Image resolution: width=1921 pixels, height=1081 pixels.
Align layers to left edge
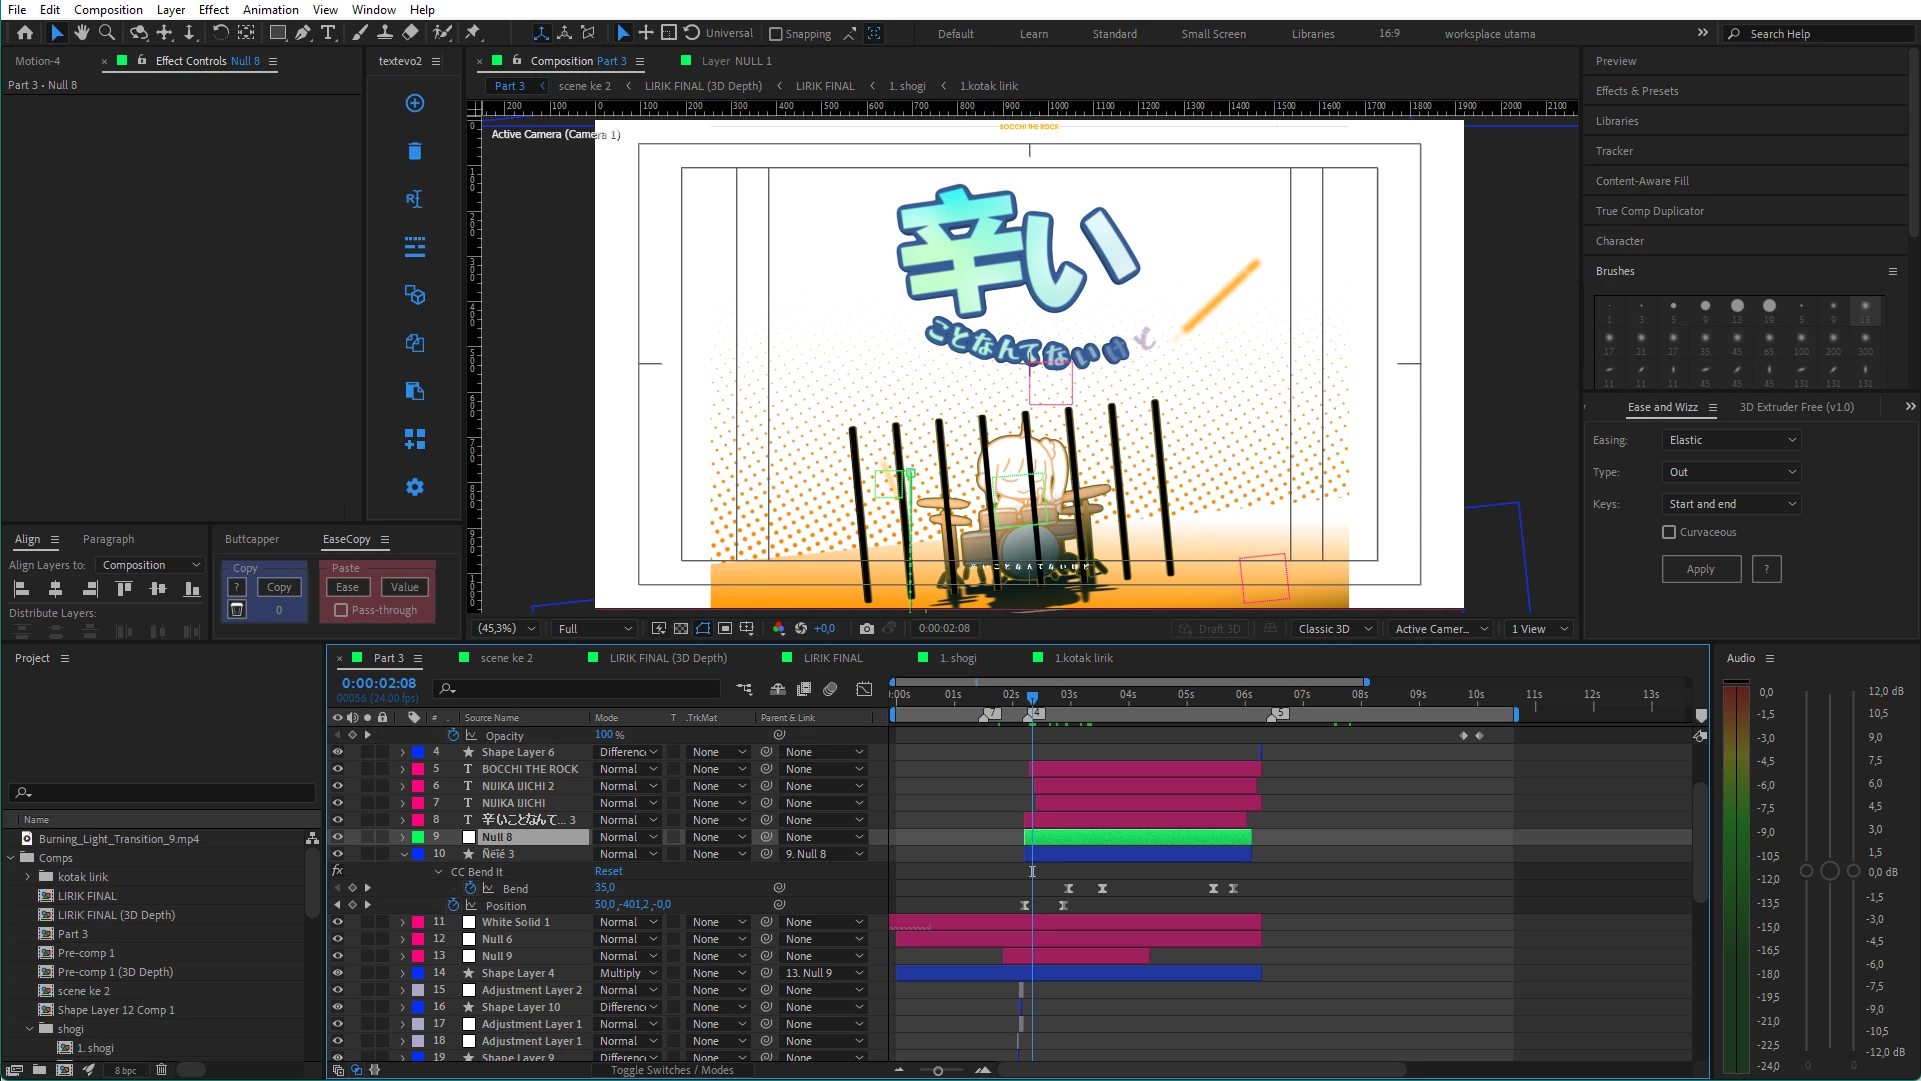coord(21,589)
